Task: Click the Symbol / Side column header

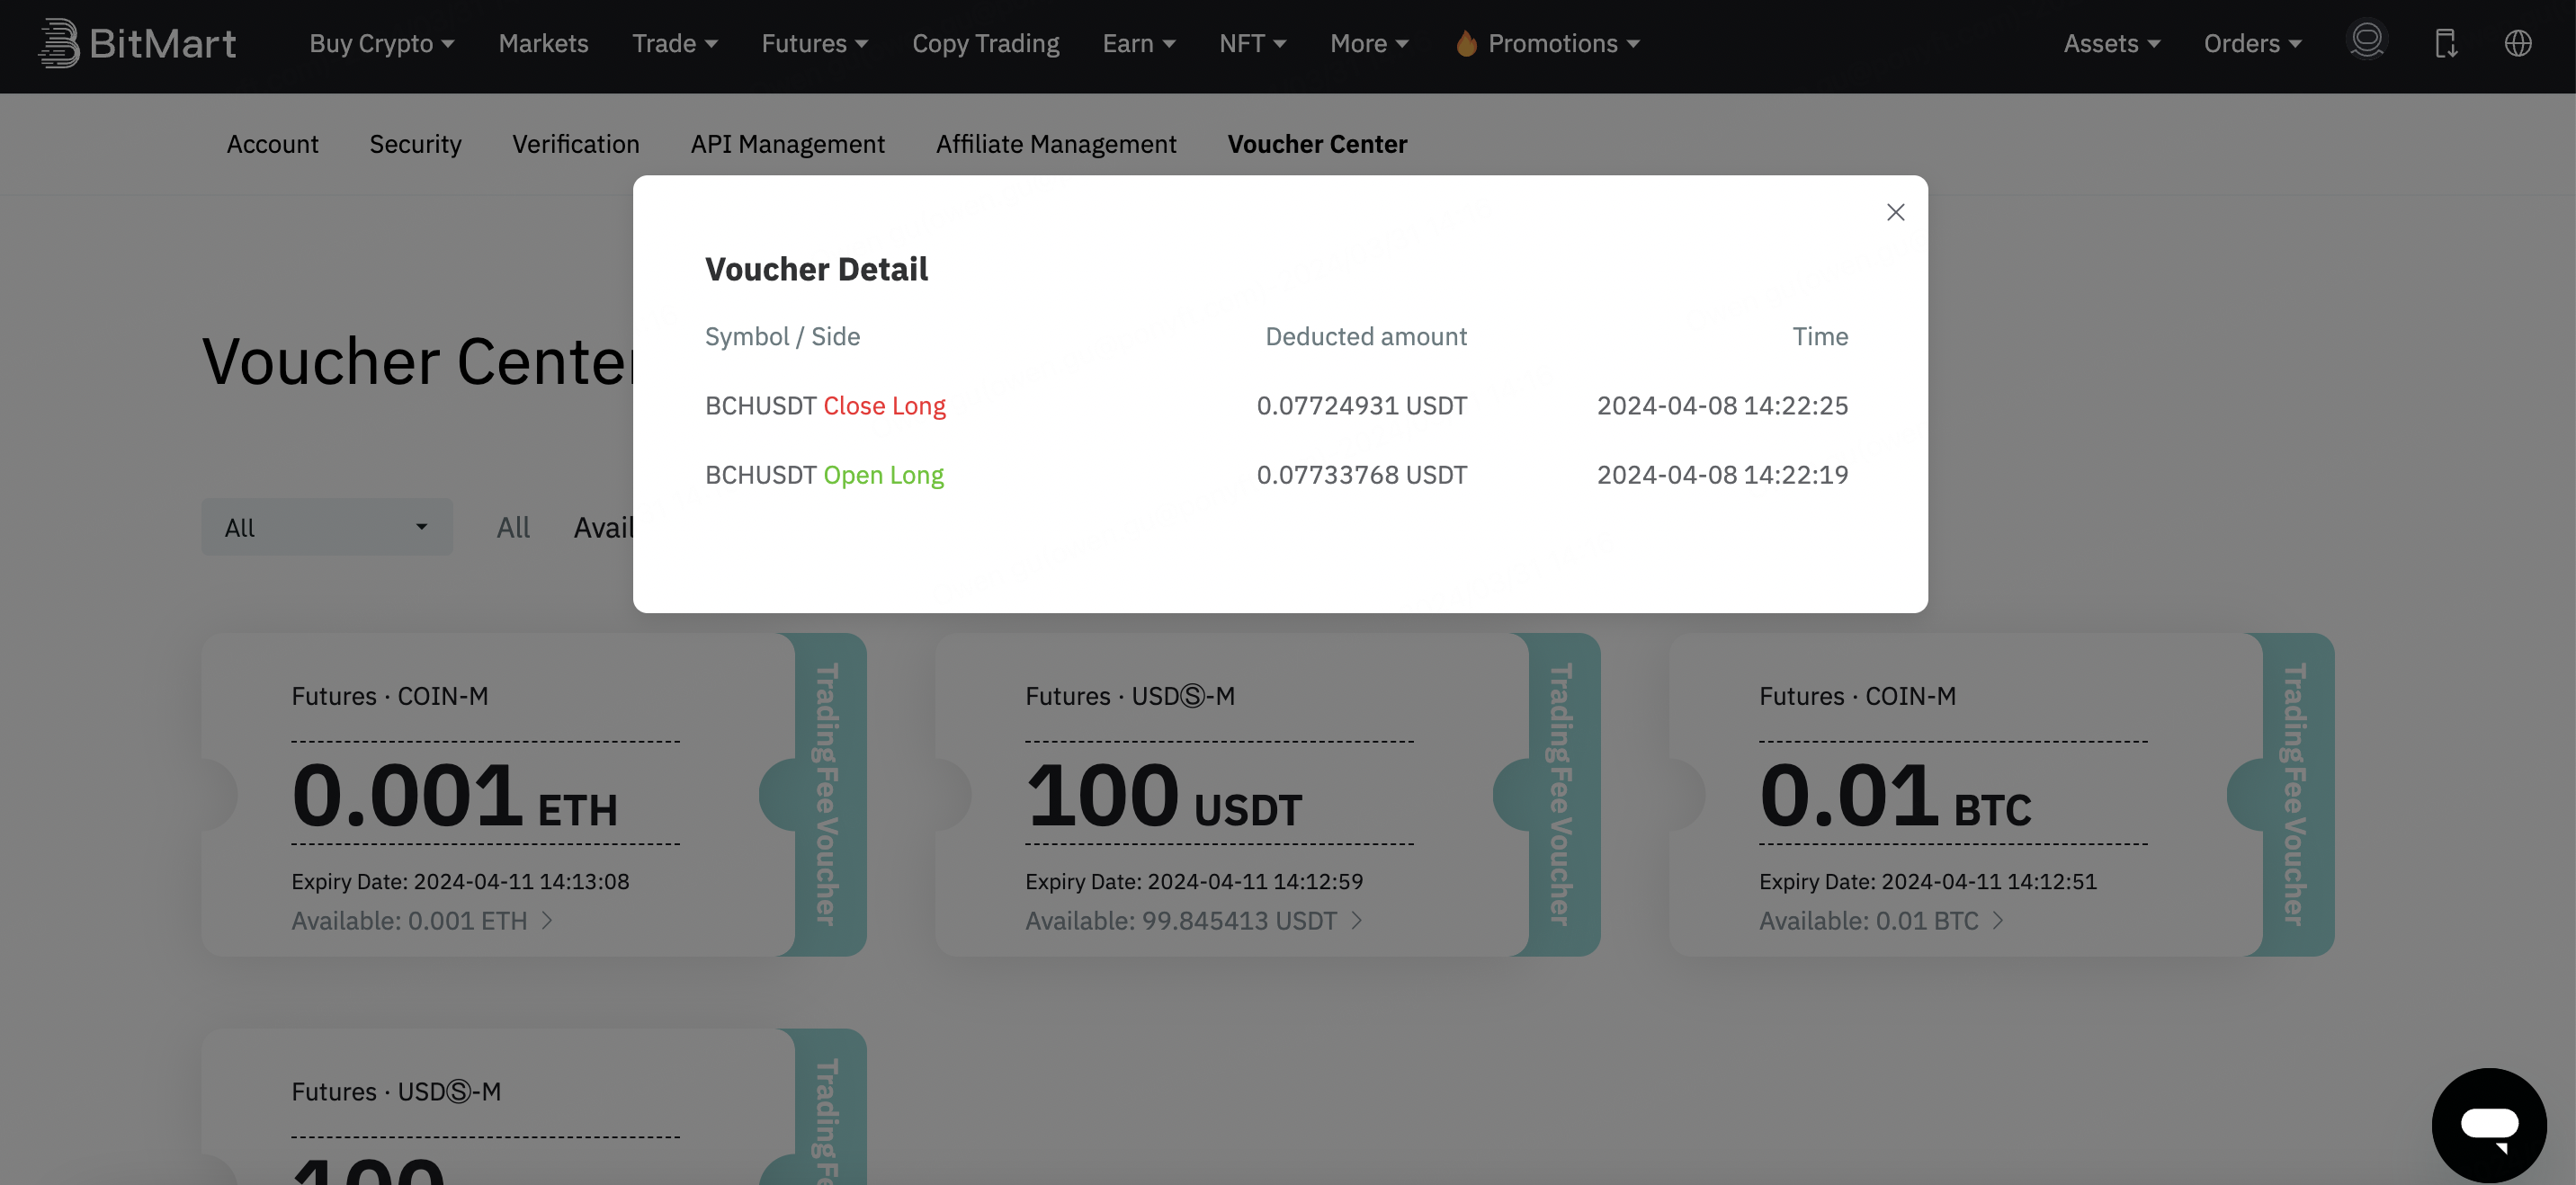Action: (782, 336)
